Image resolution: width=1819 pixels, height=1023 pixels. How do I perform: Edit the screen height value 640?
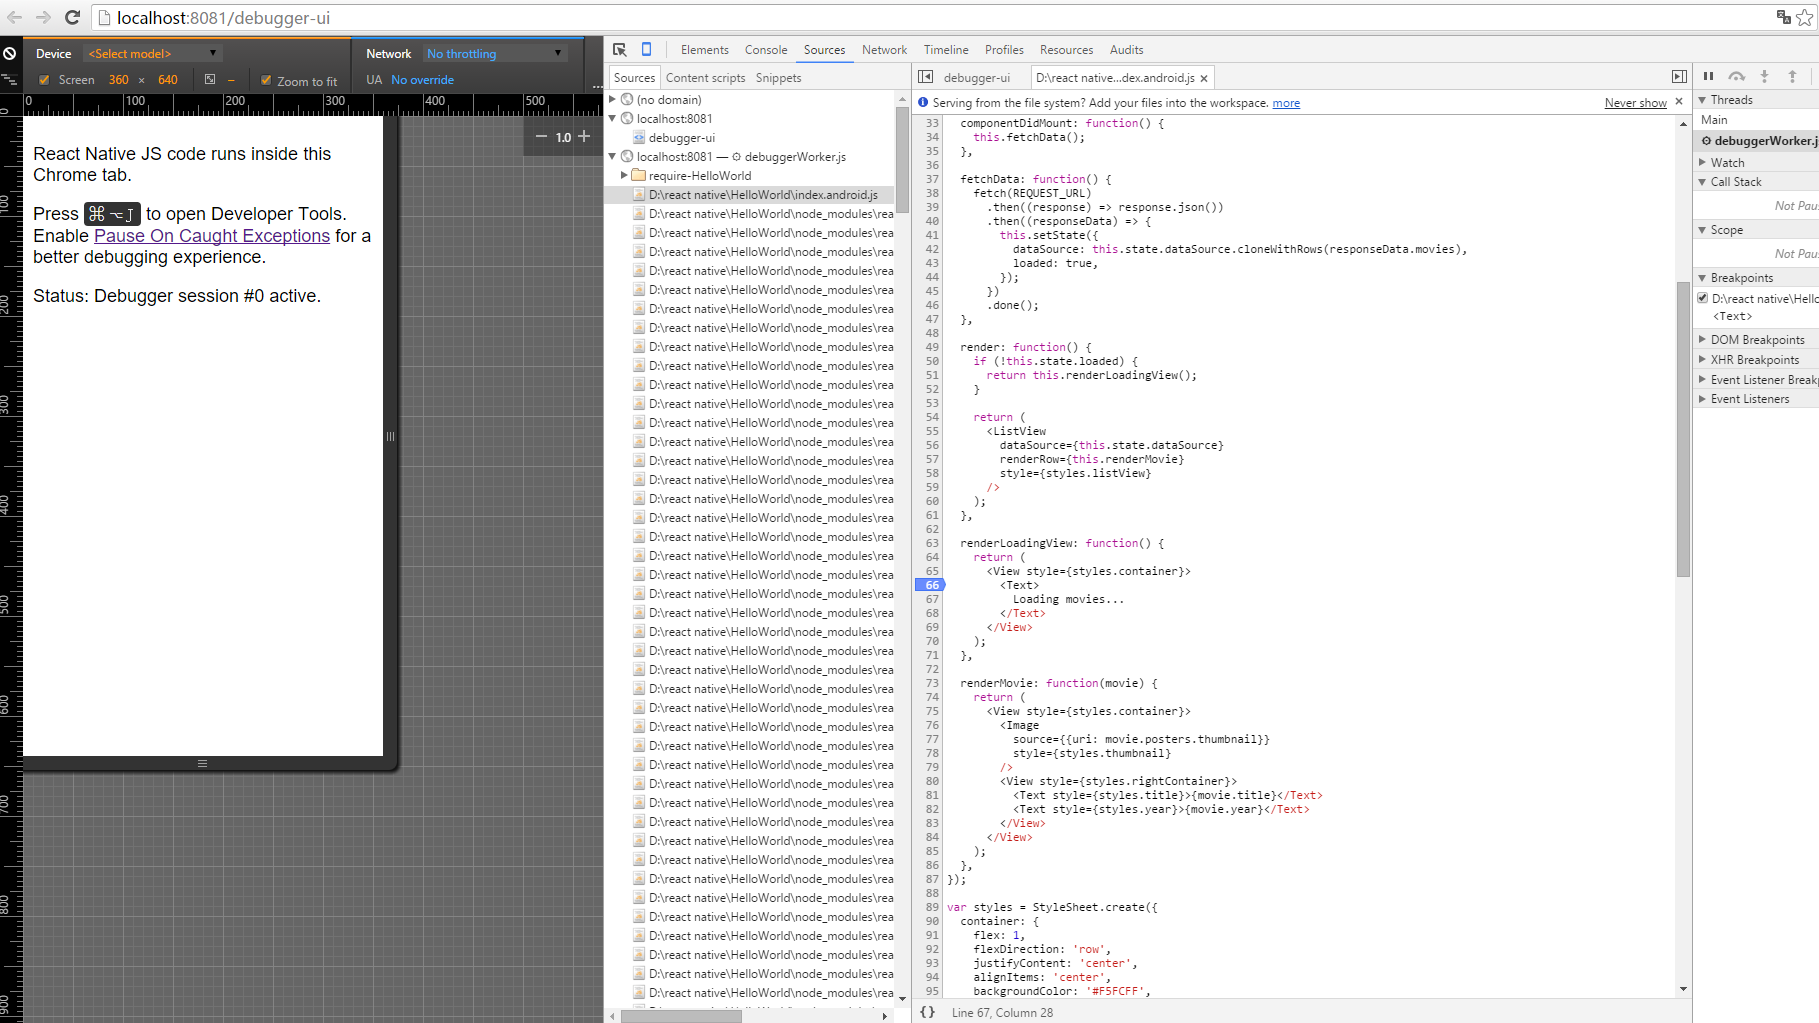168,80
